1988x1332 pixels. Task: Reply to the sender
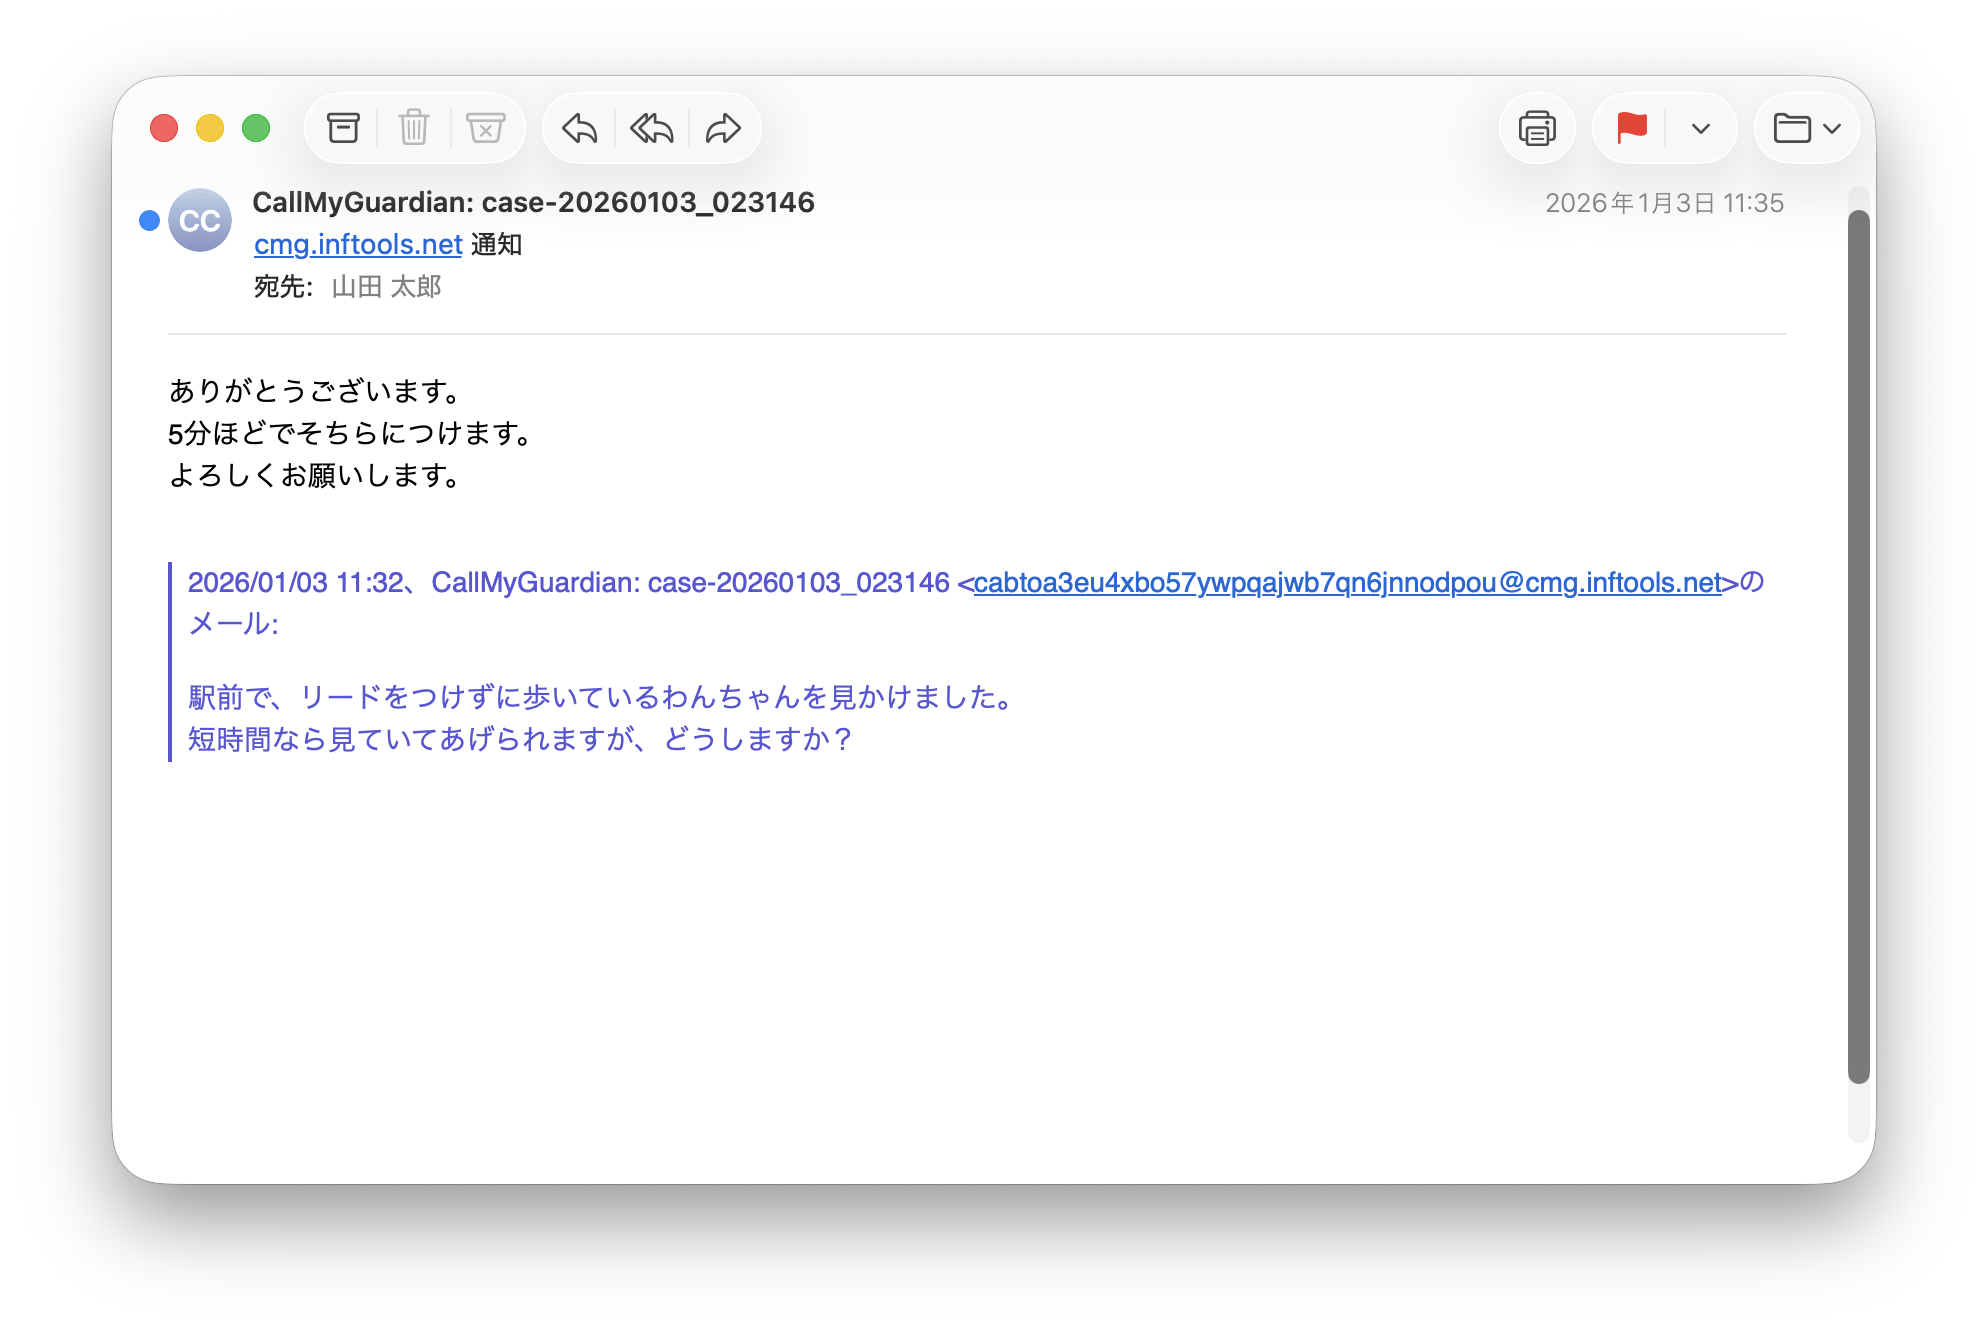pyautogui.click(x=579, y=128)
